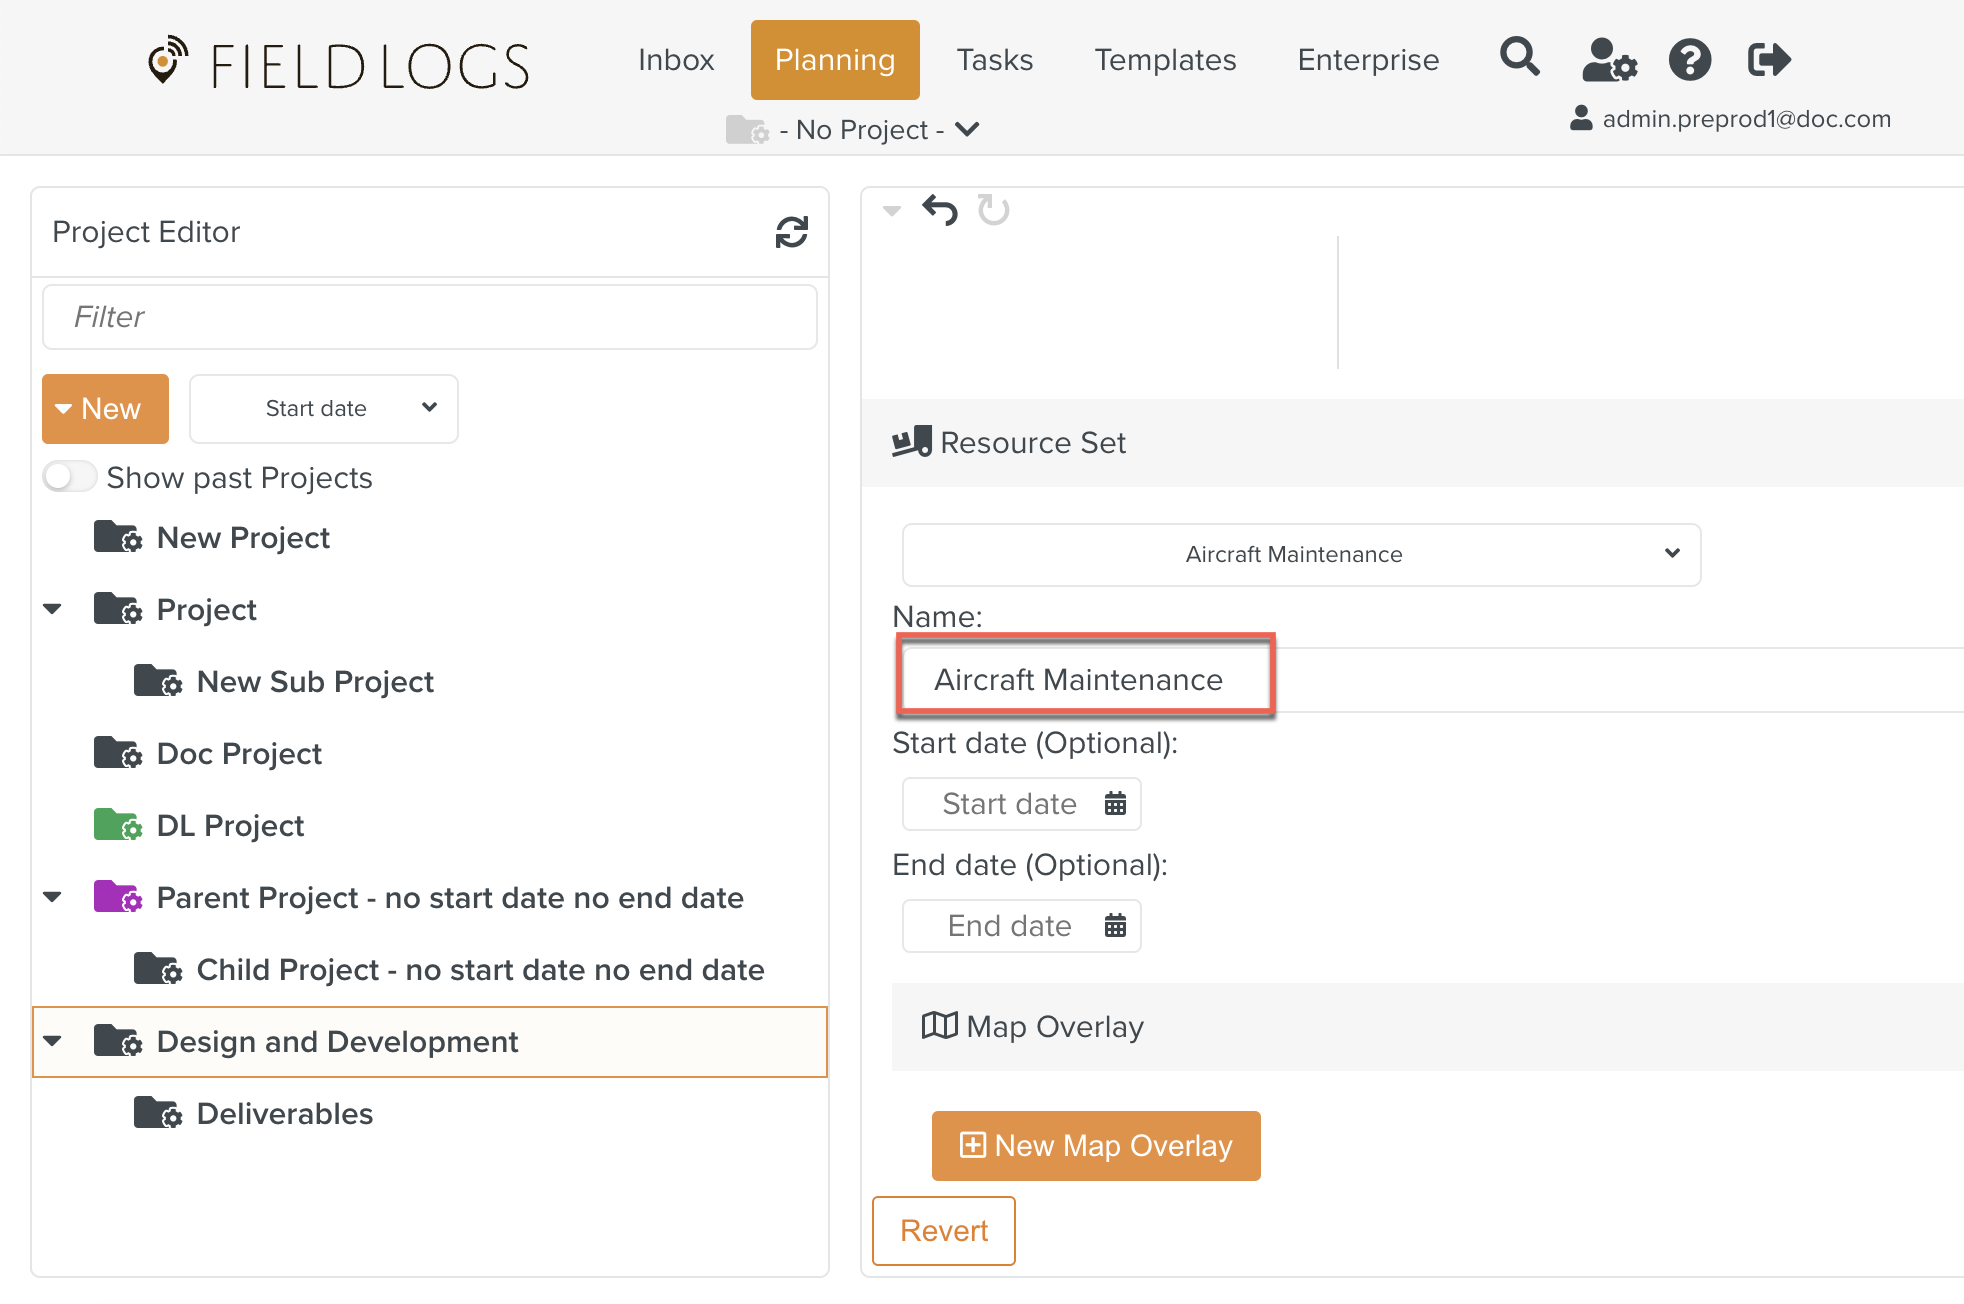Select the DL Project green folder

(118, 825)
